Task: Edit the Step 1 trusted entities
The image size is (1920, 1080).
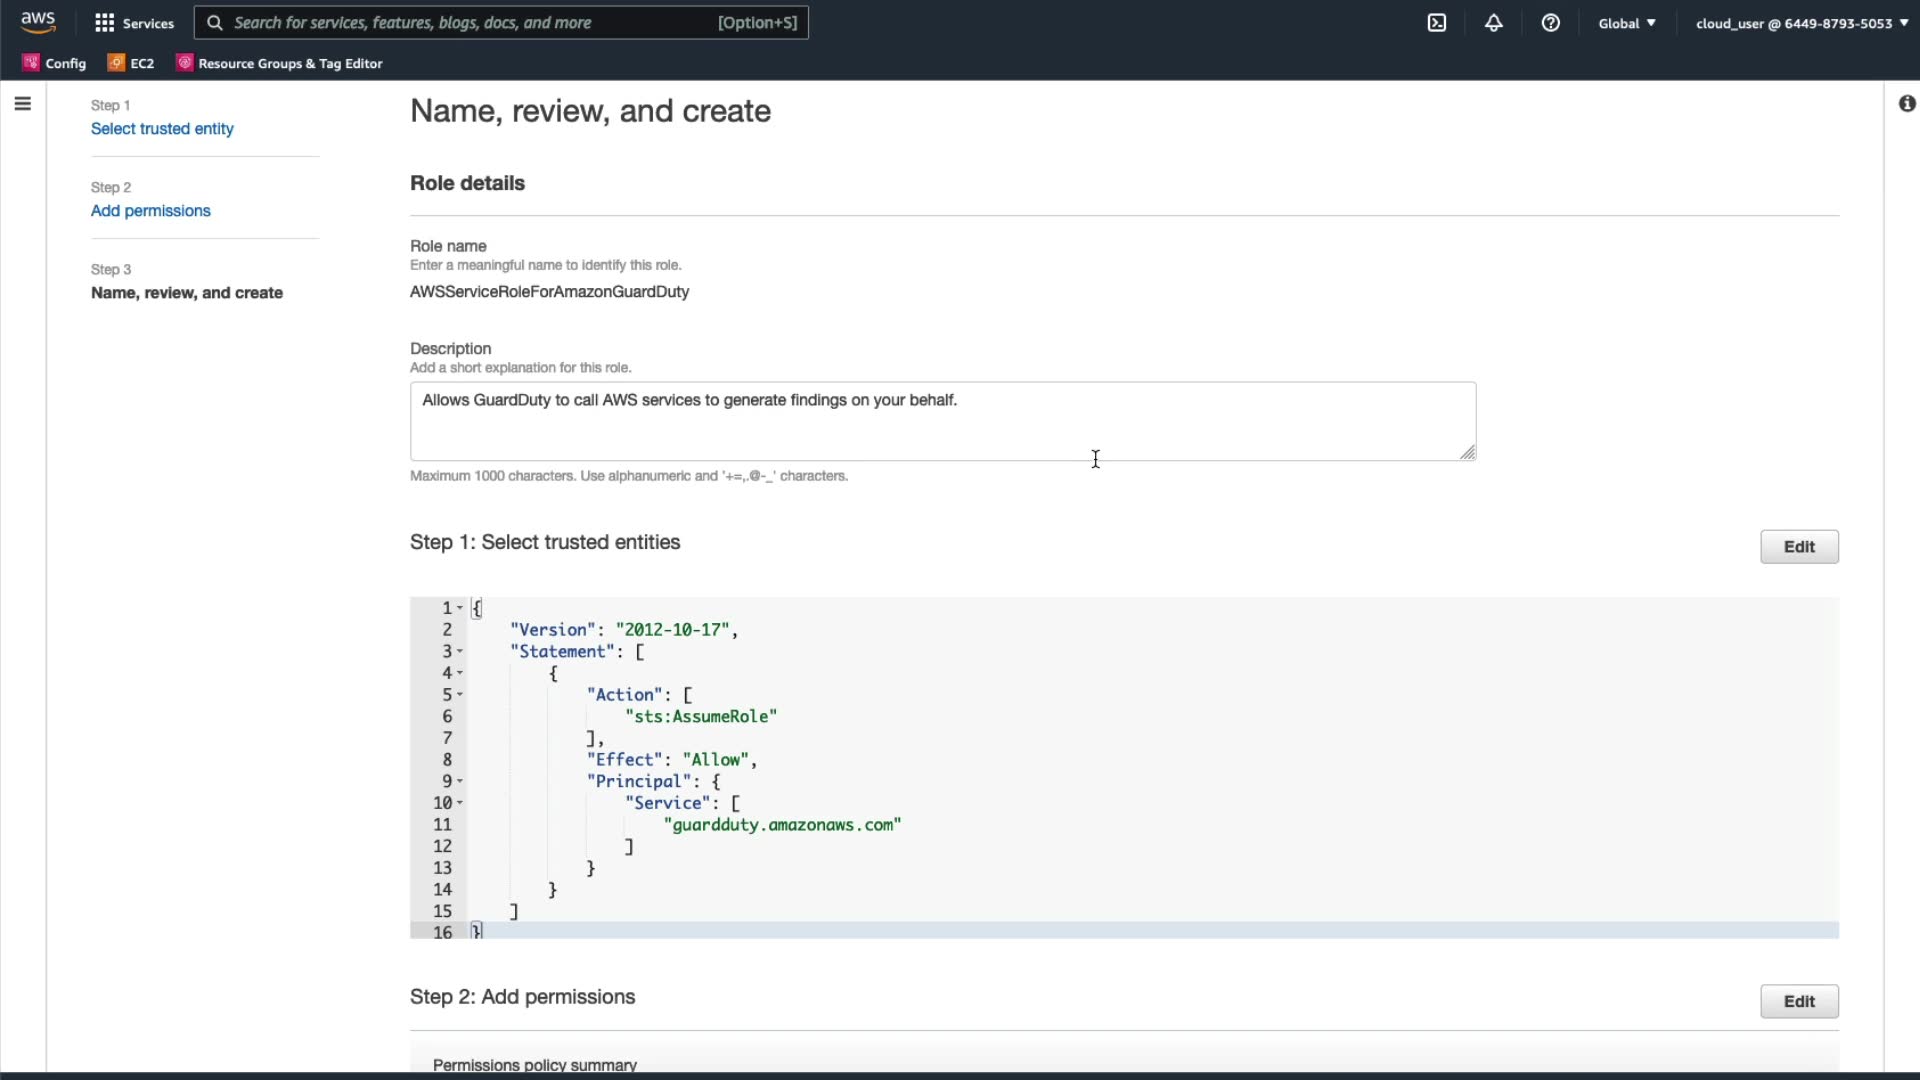Action: coord(1798,547)
